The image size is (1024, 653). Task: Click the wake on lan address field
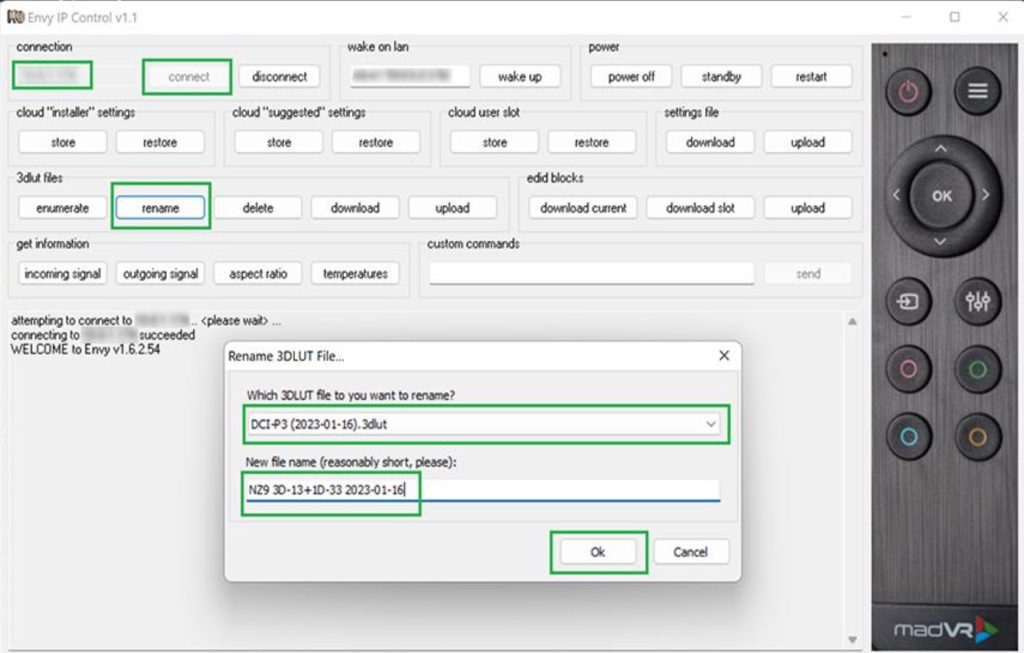tap(409, 76)
